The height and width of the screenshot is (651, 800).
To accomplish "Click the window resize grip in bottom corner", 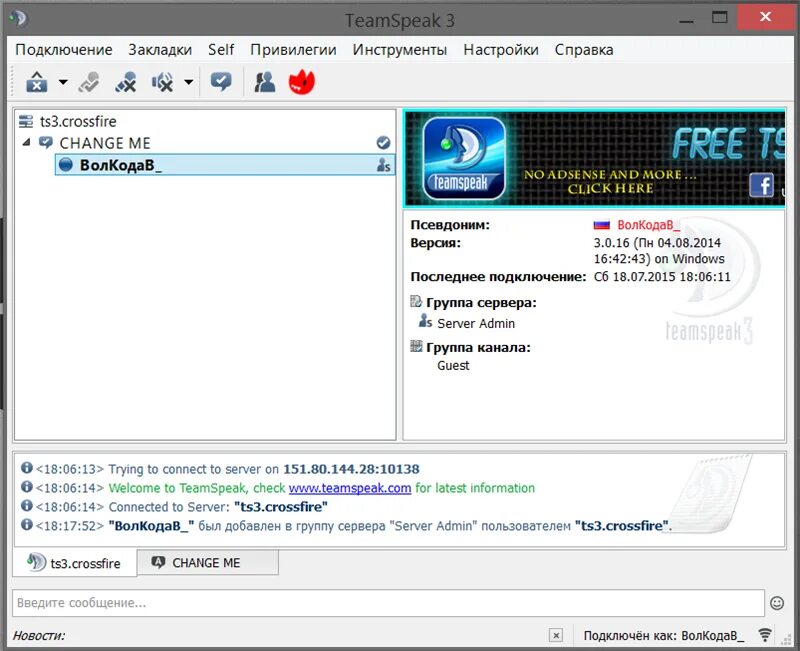I will [786, 639].
